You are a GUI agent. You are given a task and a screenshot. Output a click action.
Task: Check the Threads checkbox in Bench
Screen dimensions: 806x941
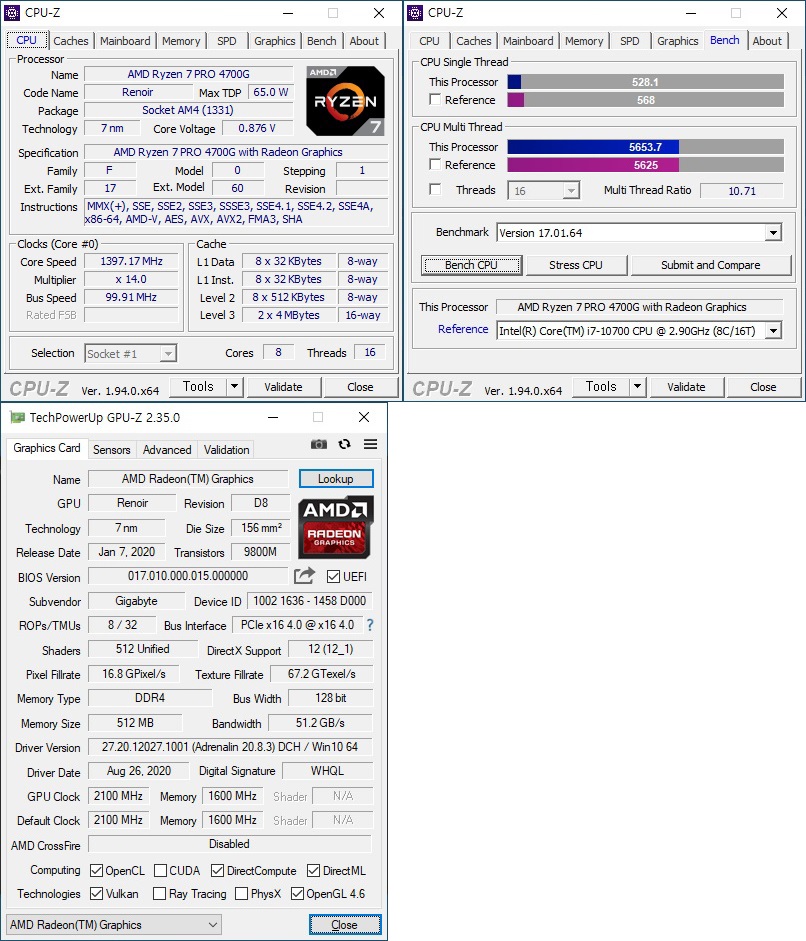435,189
